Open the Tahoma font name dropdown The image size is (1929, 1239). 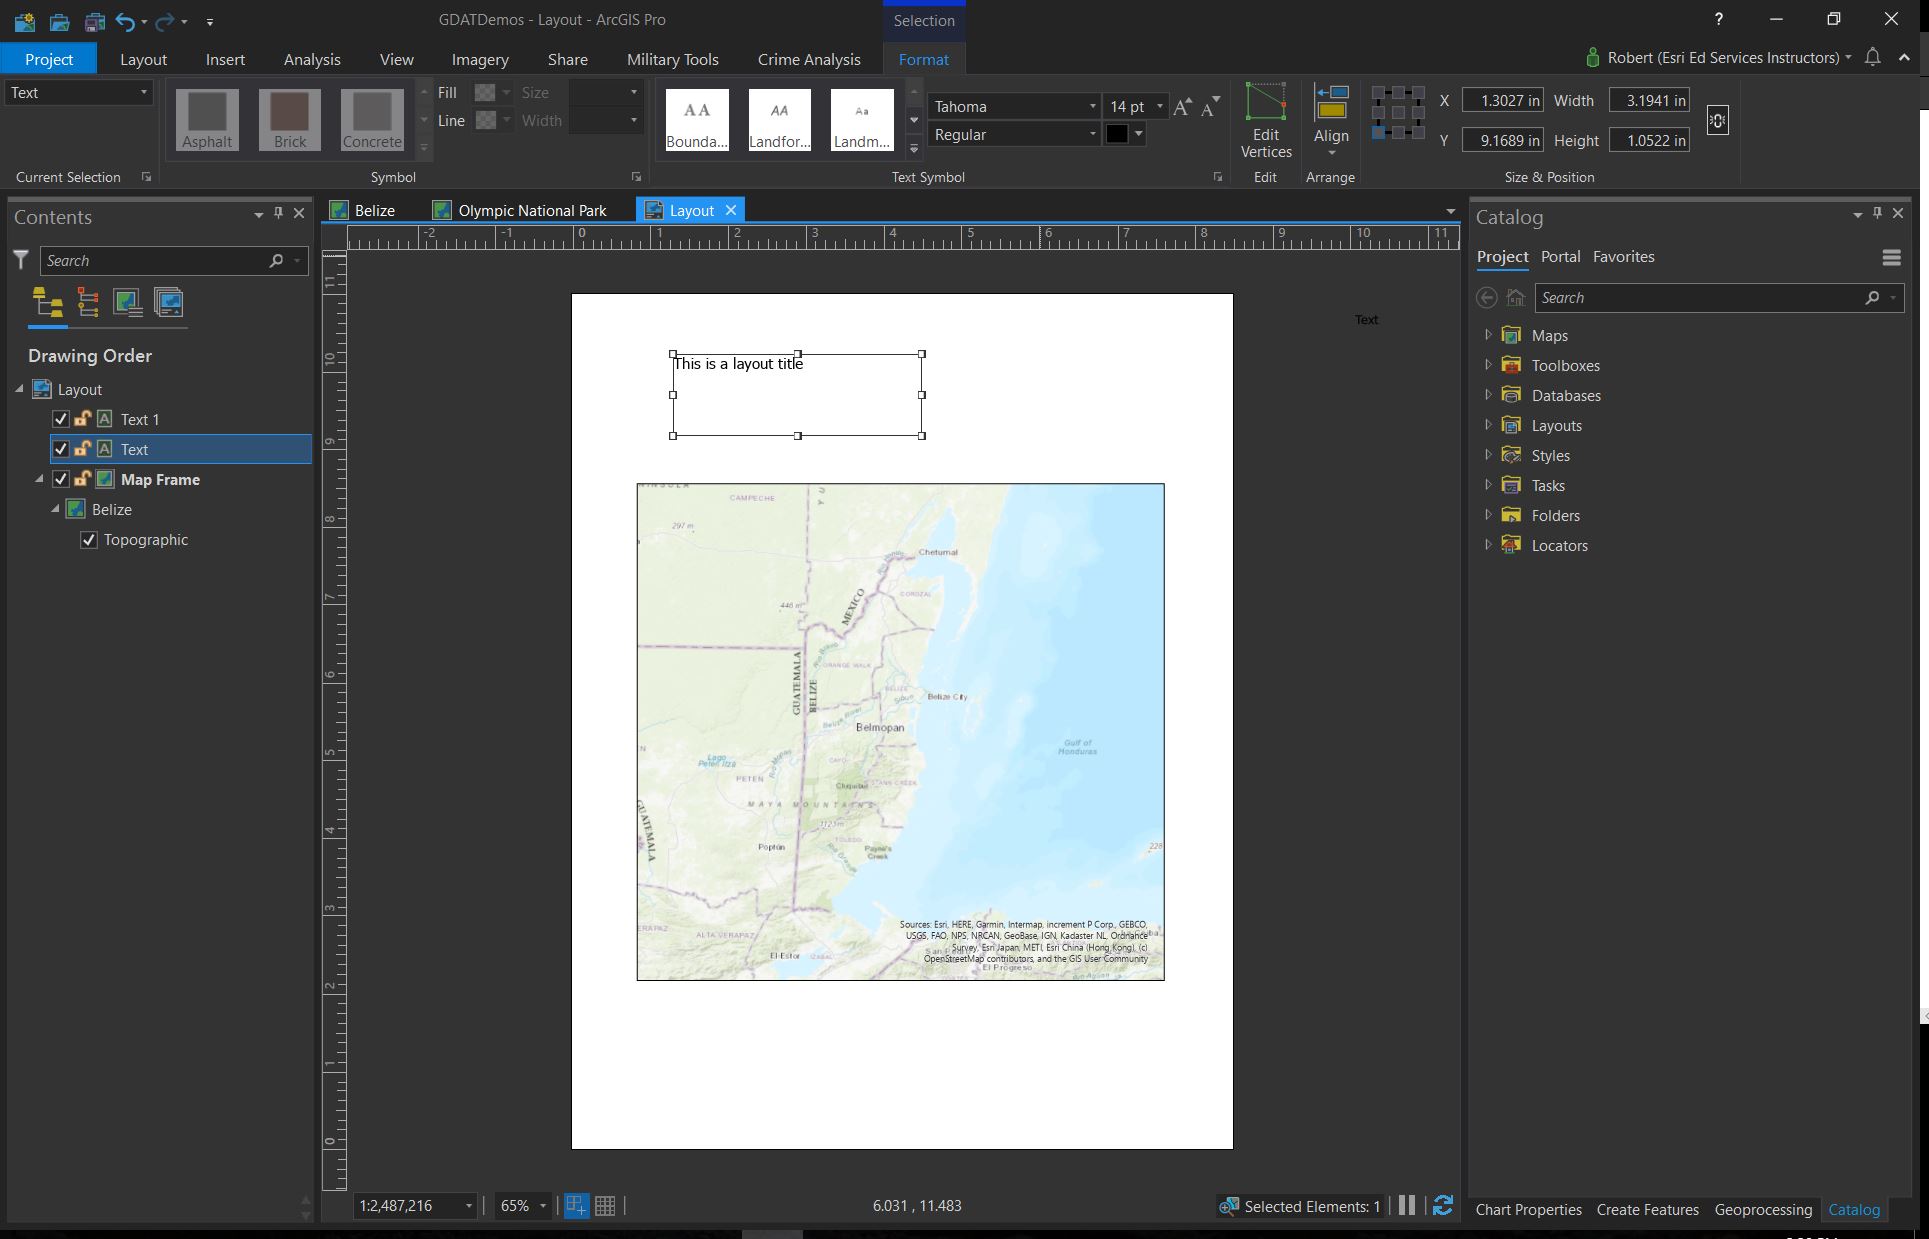click(1092, 107)
